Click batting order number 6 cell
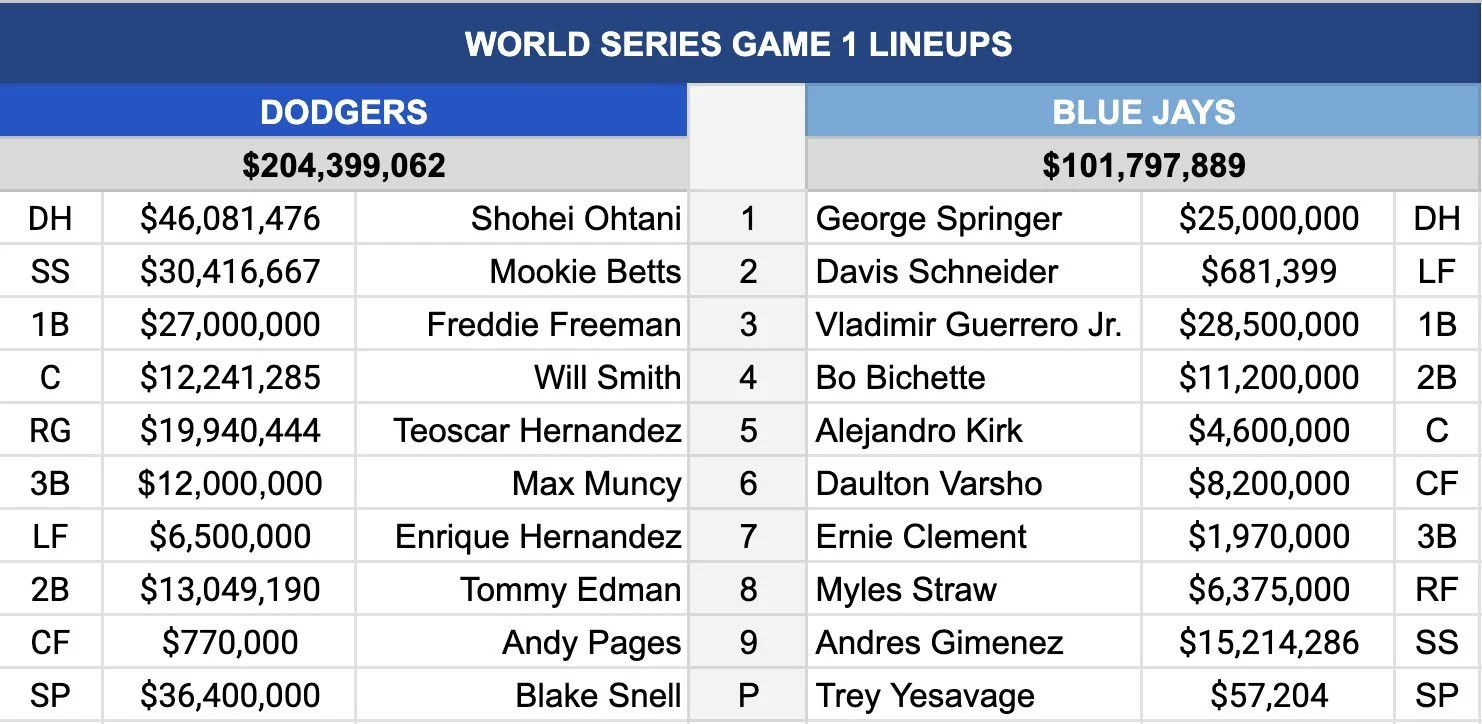 [748, 484]
